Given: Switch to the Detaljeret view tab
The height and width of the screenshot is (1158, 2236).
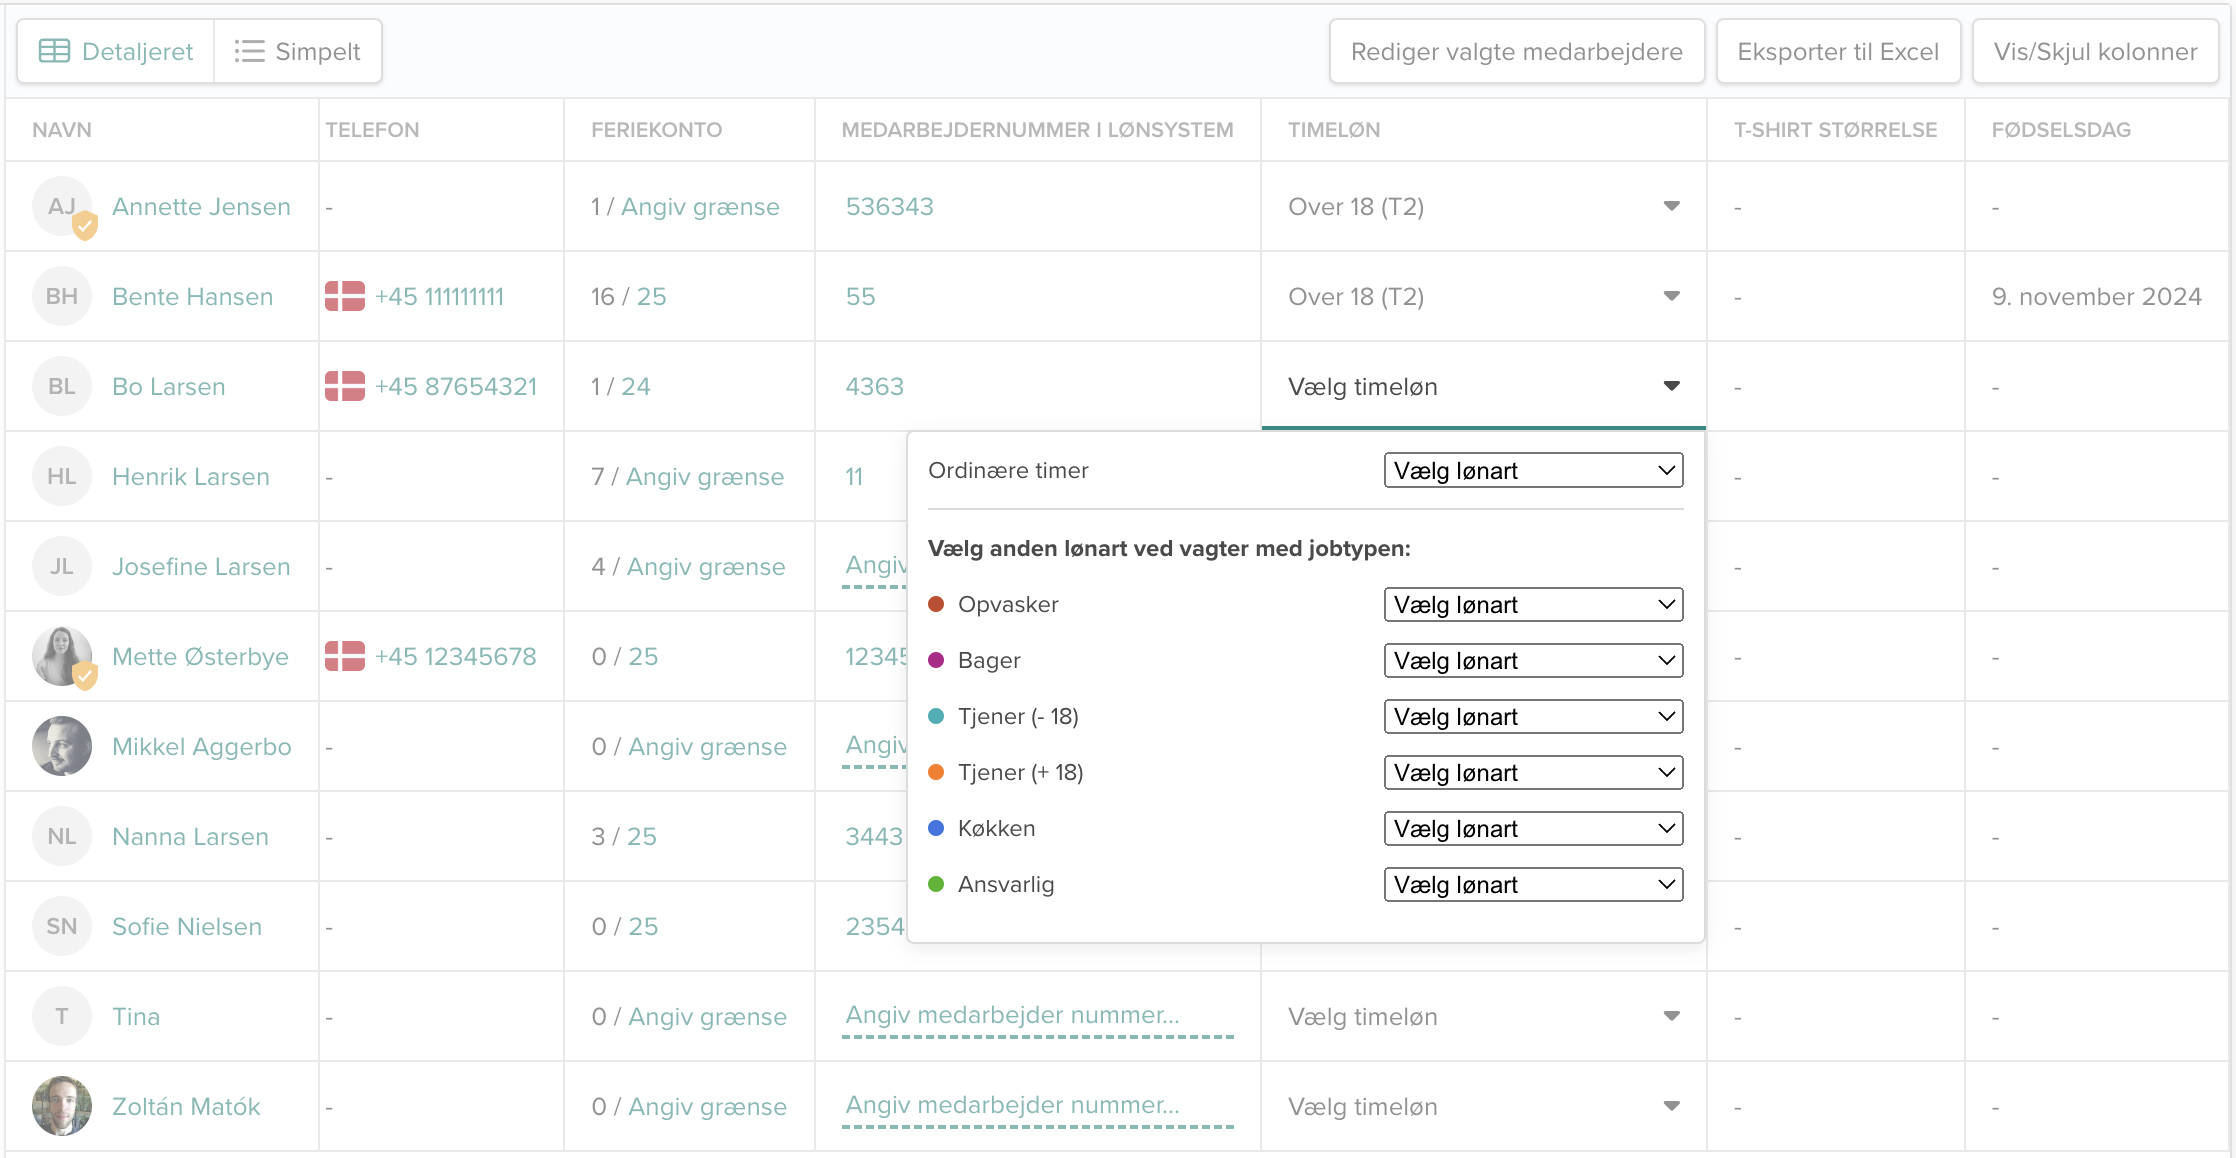Looking at the screenshot, I should tap(116, 51).
